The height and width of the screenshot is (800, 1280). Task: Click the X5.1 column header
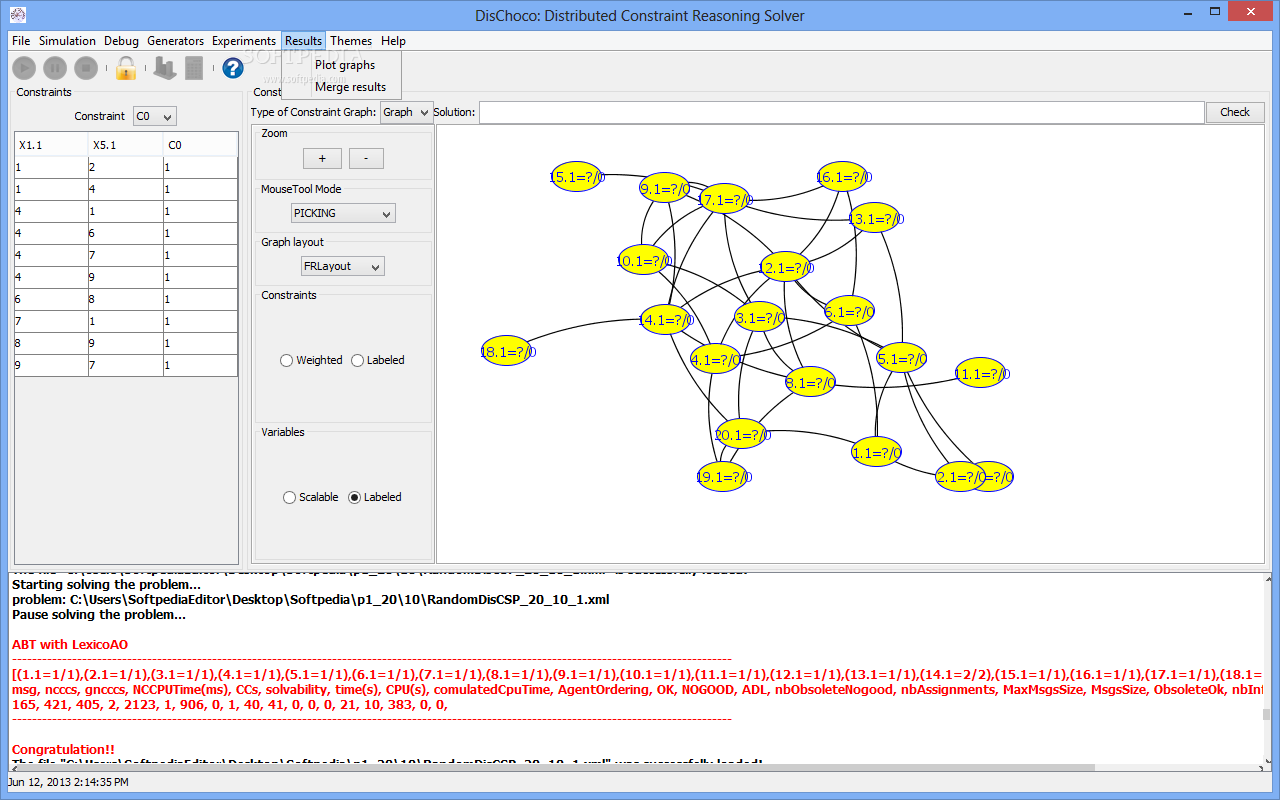pyautogui.click(x=126, y=145)
